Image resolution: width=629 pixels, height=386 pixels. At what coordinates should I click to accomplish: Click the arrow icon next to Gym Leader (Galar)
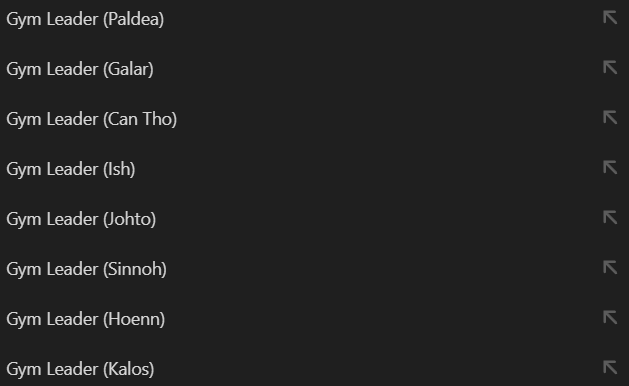pyautogui.click(x=610, y=67)
